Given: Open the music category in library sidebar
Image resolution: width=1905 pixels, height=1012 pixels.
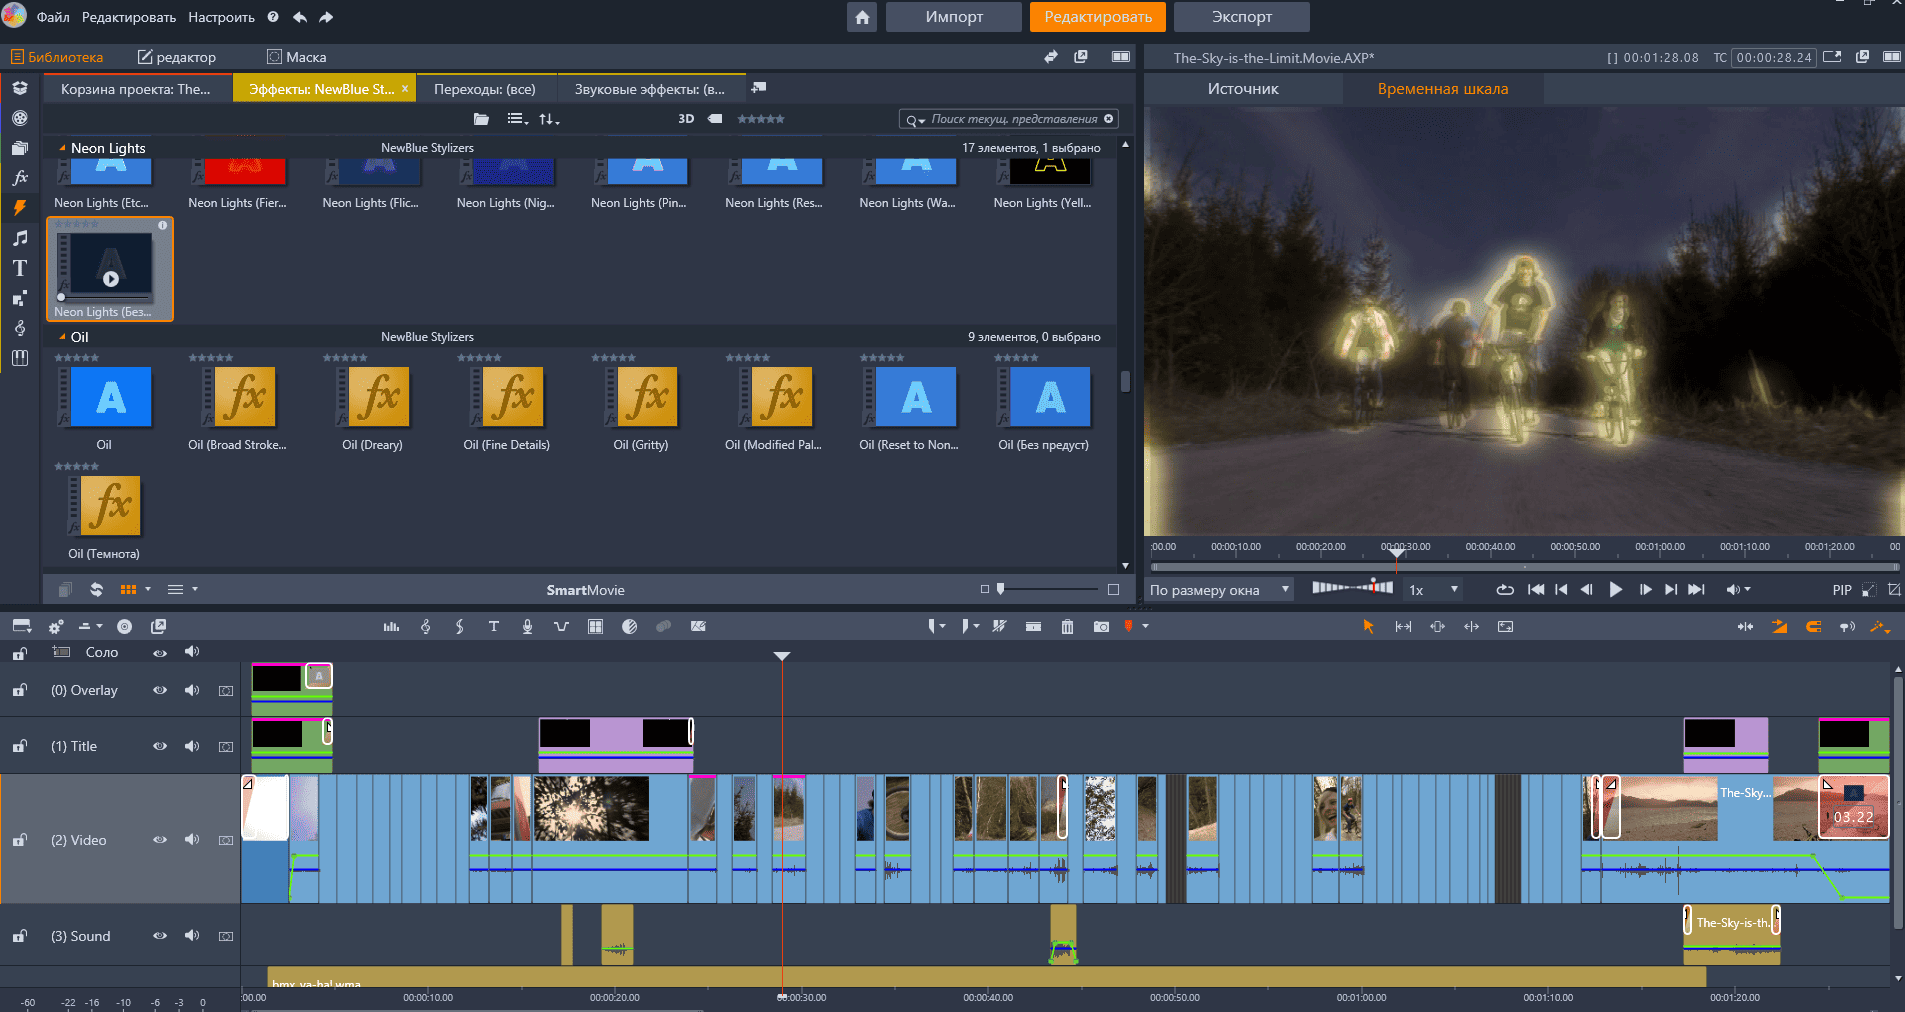Looking at the screenshot, I should [19, 238].
